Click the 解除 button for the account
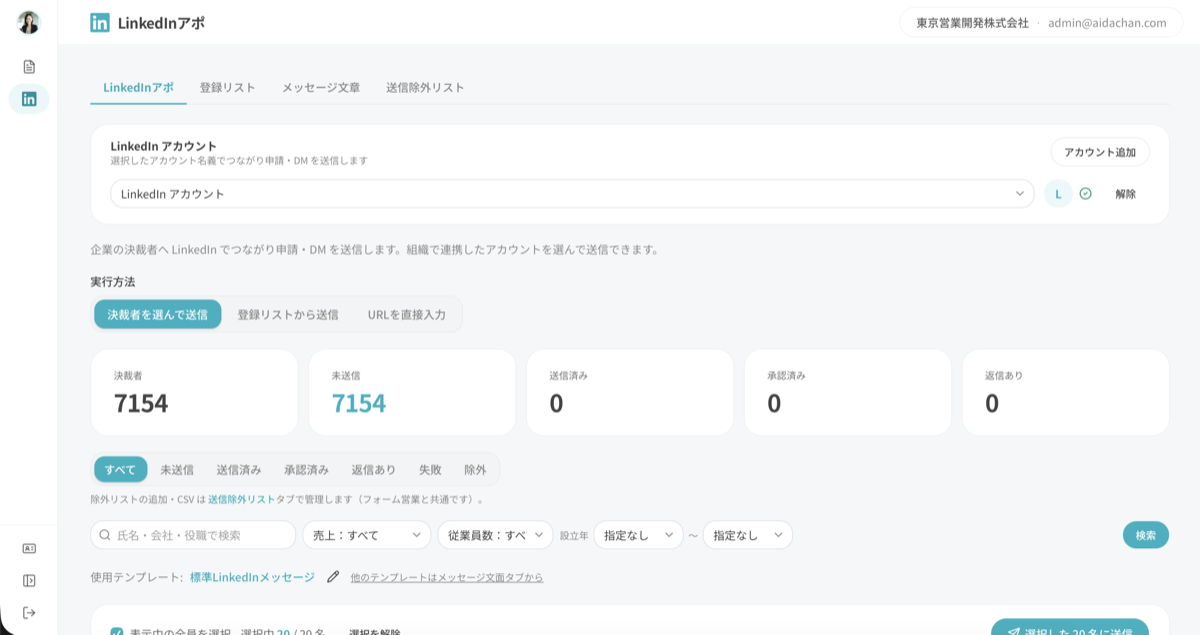Image resolution: width=1200 pixels, height=635 pixels. tap(1126, 194)
